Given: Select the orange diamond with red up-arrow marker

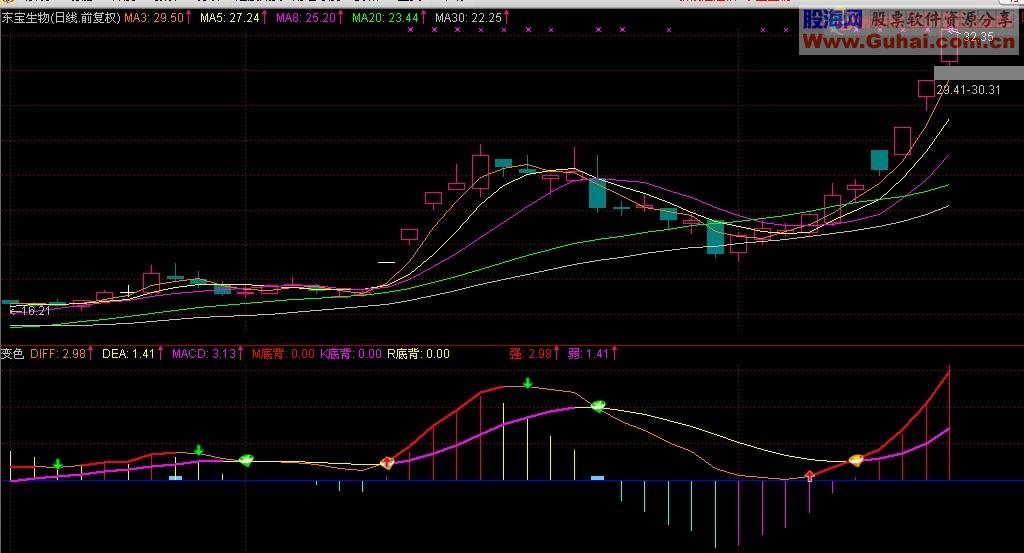Looking at the screenshot, I should tap(387, 463).
